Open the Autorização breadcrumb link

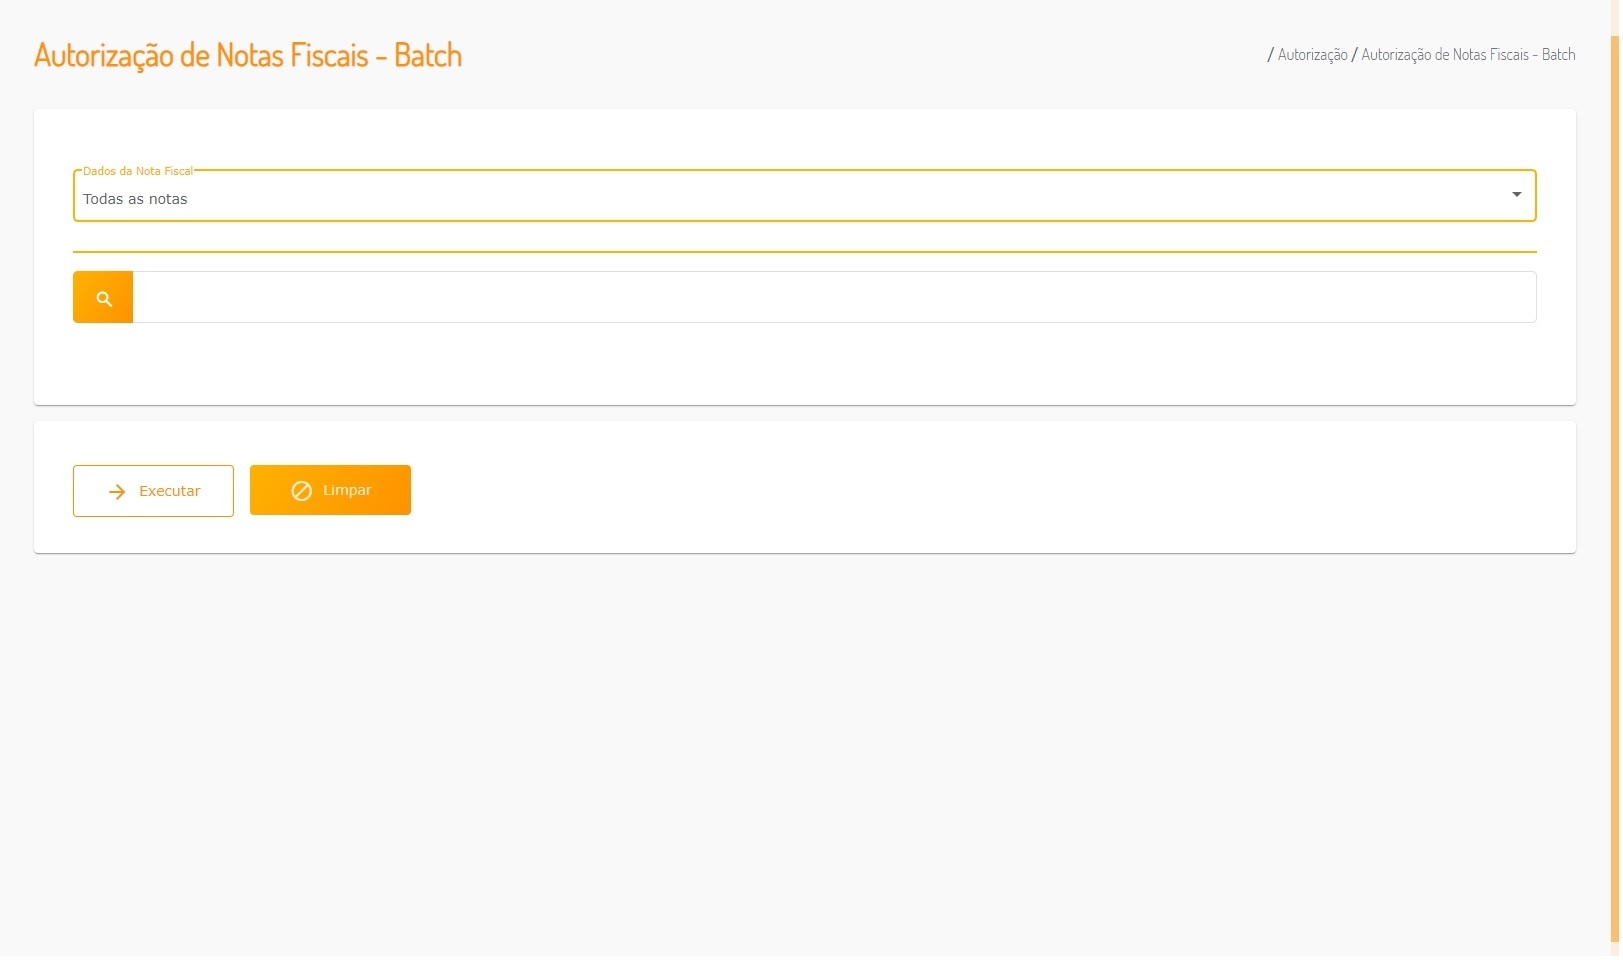pos(1312,55)
